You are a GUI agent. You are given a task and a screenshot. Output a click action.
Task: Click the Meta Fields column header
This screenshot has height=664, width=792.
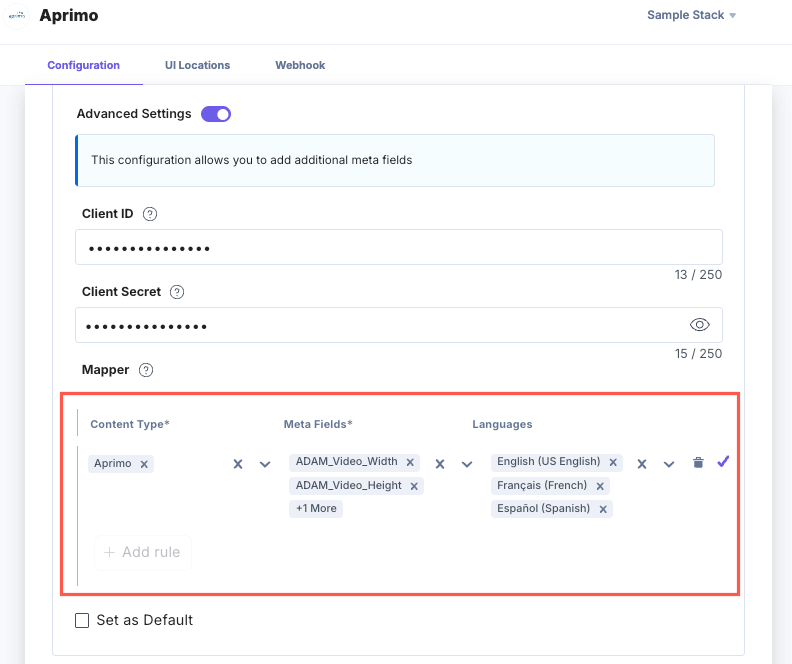click(318, 424)
